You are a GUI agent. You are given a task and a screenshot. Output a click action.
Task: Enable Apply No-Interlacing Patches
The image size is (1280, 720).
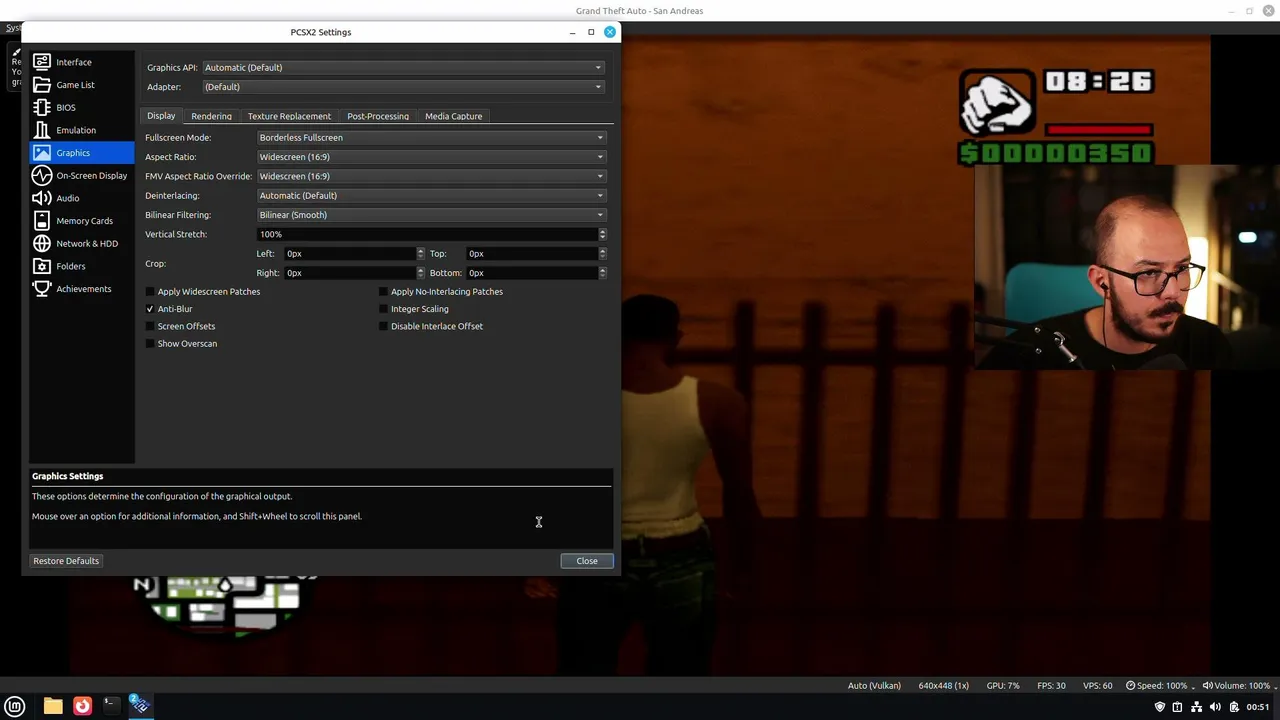coord(440,292)
